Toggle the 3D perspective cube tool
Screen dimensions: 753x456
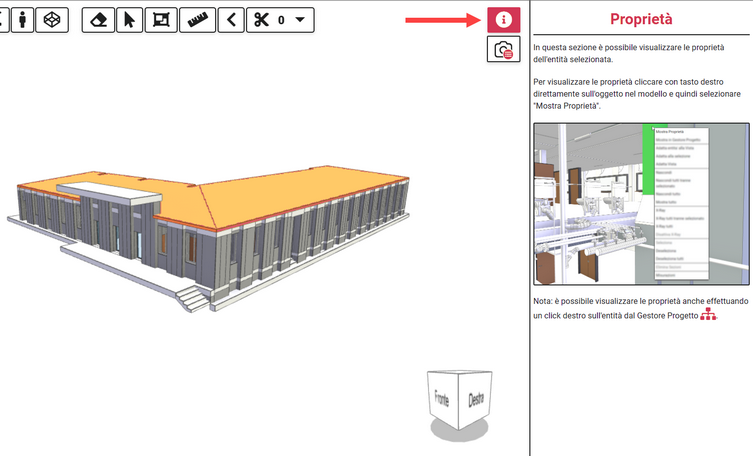pos(52,20)
